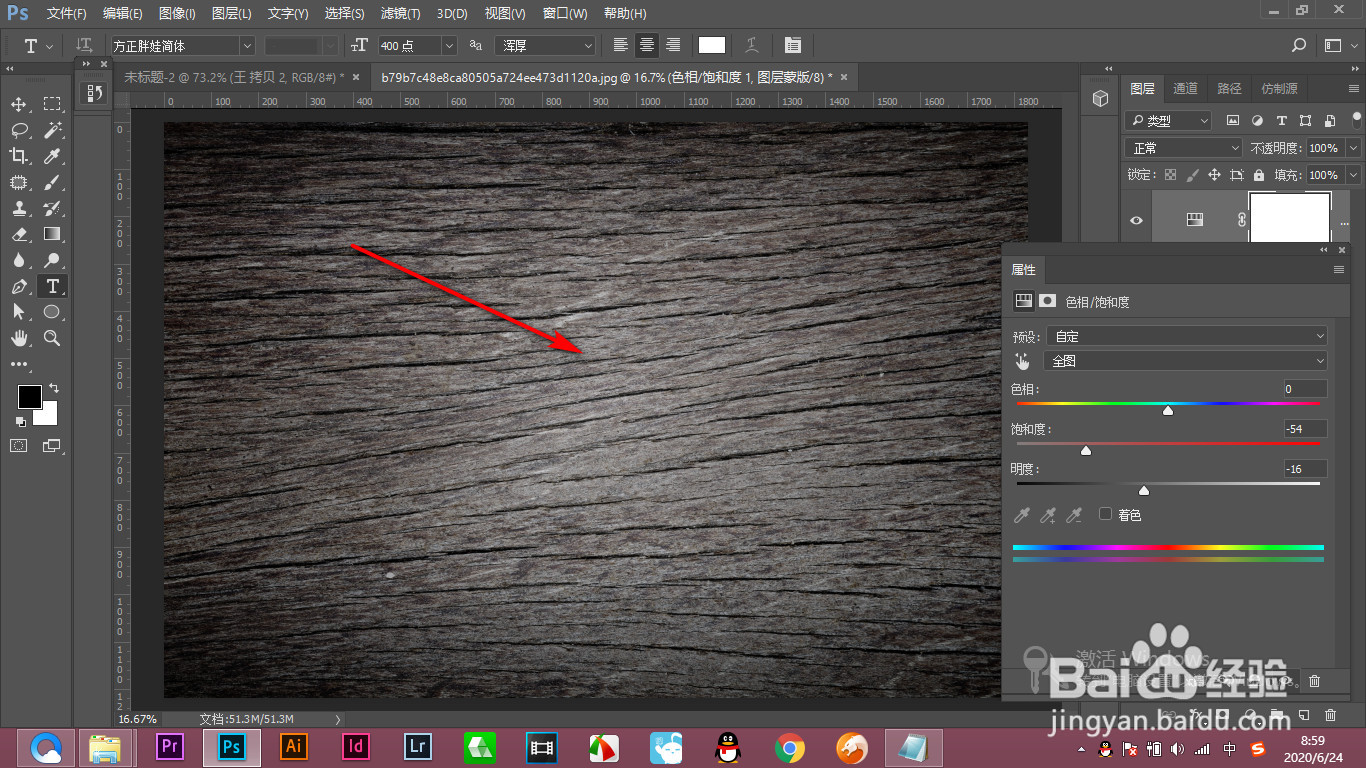Open the 文件(F) menu
Viewport: 1366px width, 768px height.
[67, 14]
